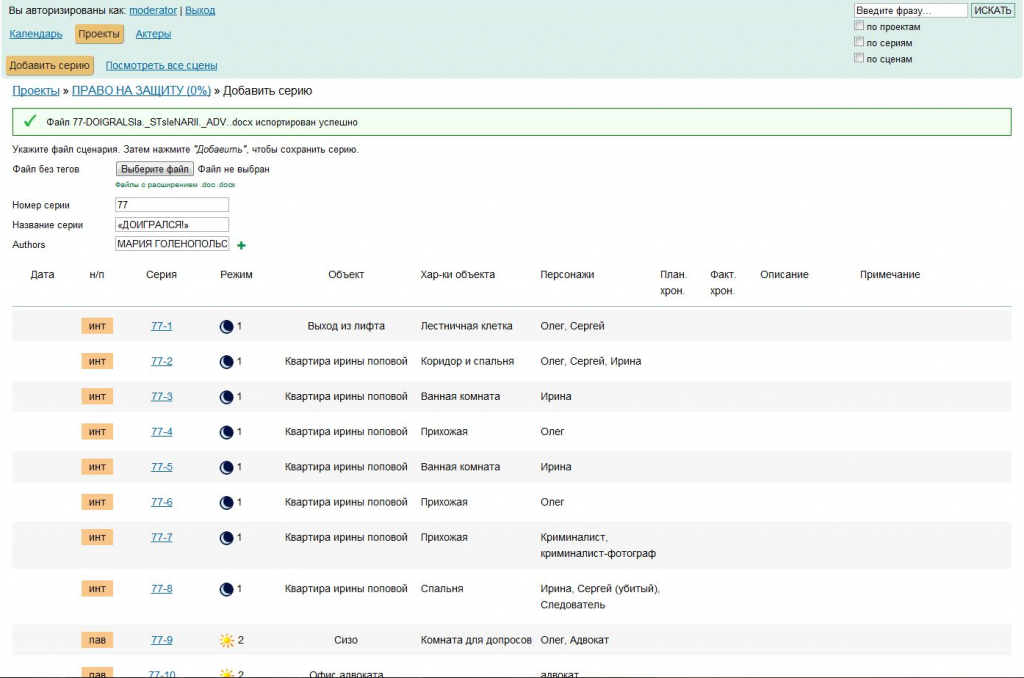Click 'Спальня' cell in row 77-8
This screenshot has width=1024, height=678.
[x=442, y=589]
